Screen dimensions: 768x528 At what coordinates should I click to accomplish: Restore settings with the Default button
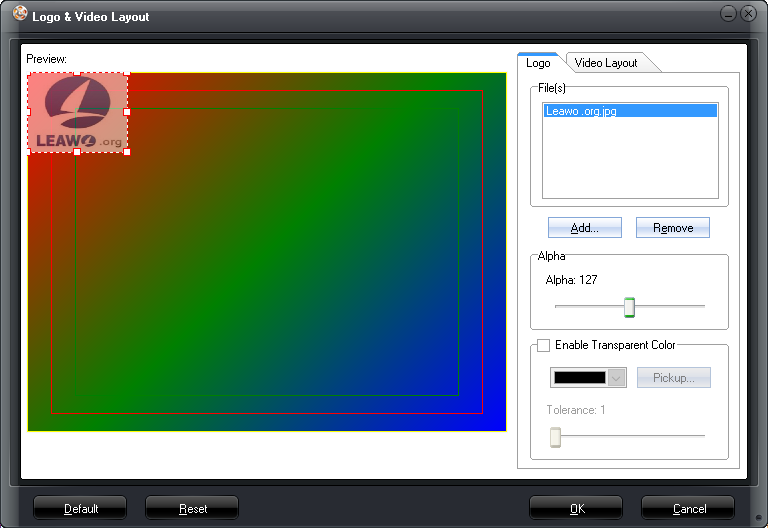click(81, 509)
